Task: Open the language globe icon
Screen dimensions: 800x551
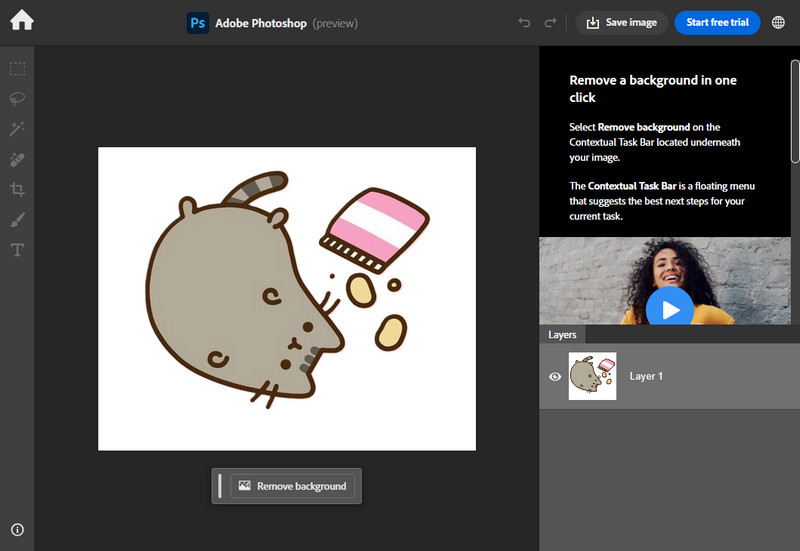Action: tap(778, 22)
